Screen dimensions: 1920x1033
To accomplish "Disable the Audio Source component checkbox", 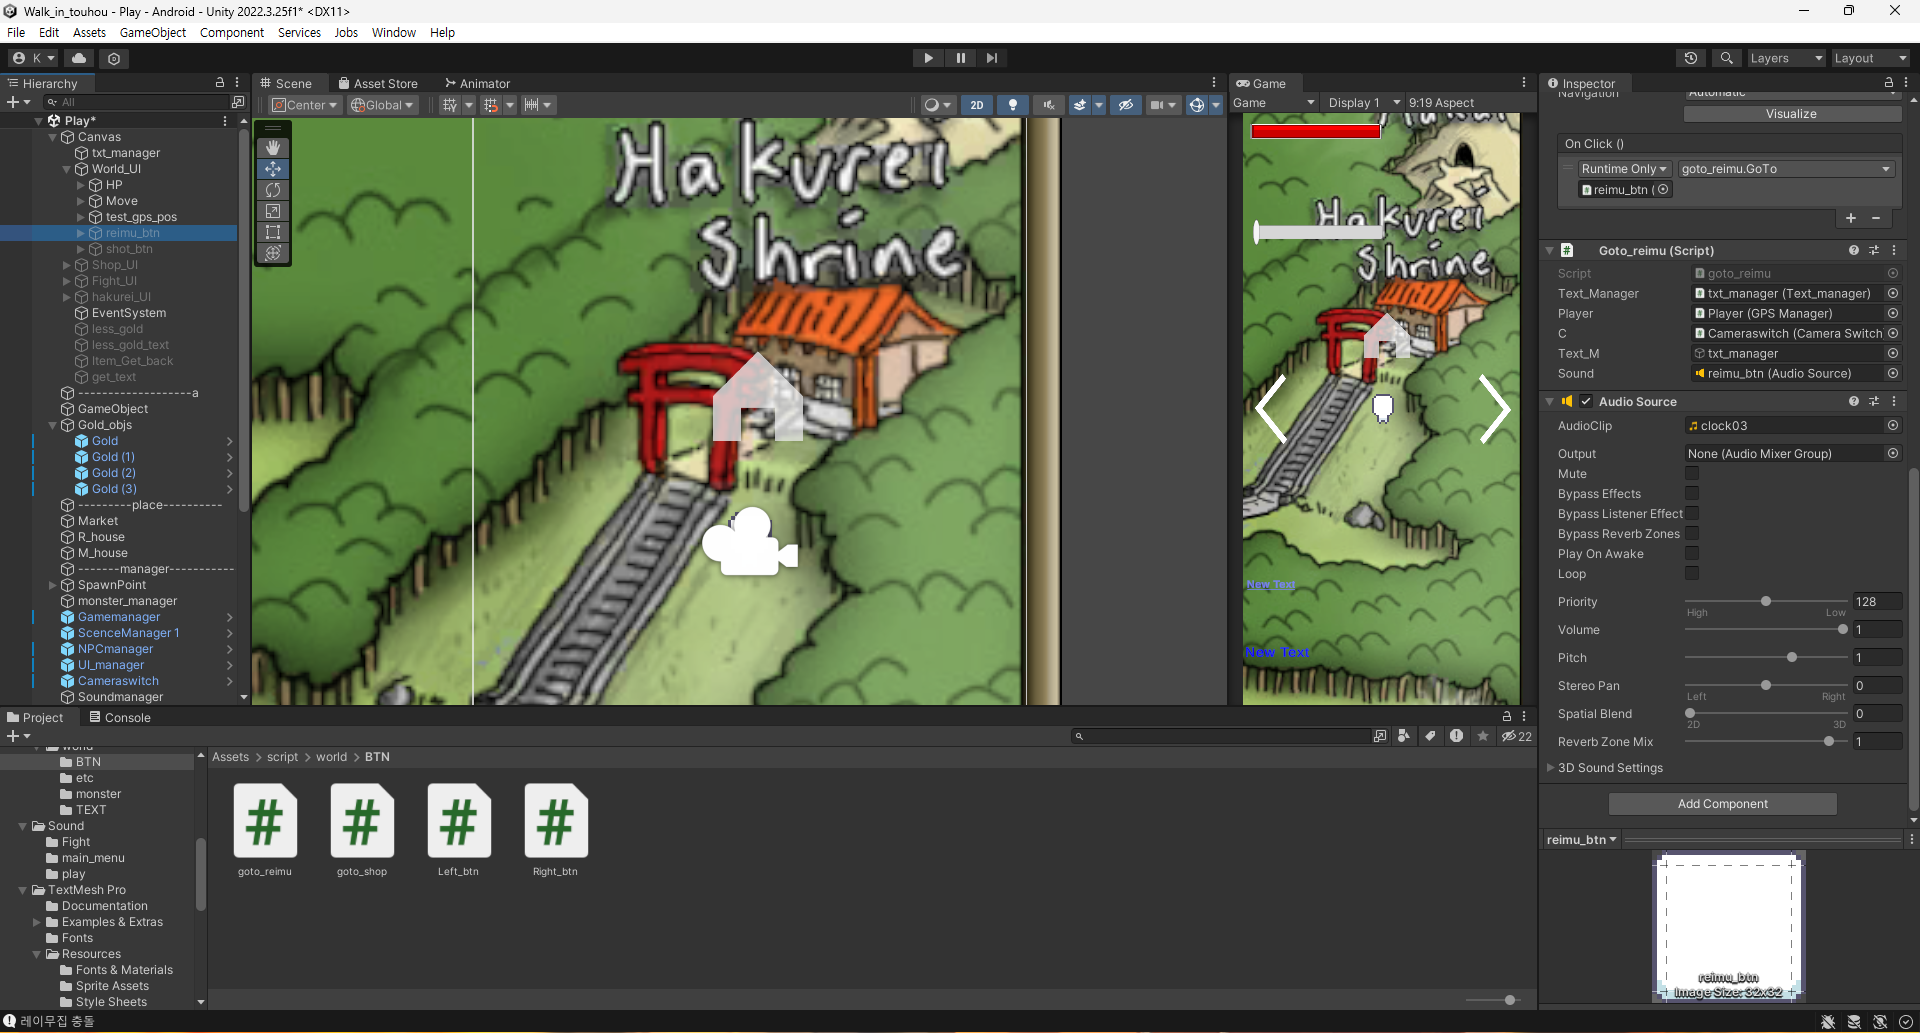I will pos(1586,401).
